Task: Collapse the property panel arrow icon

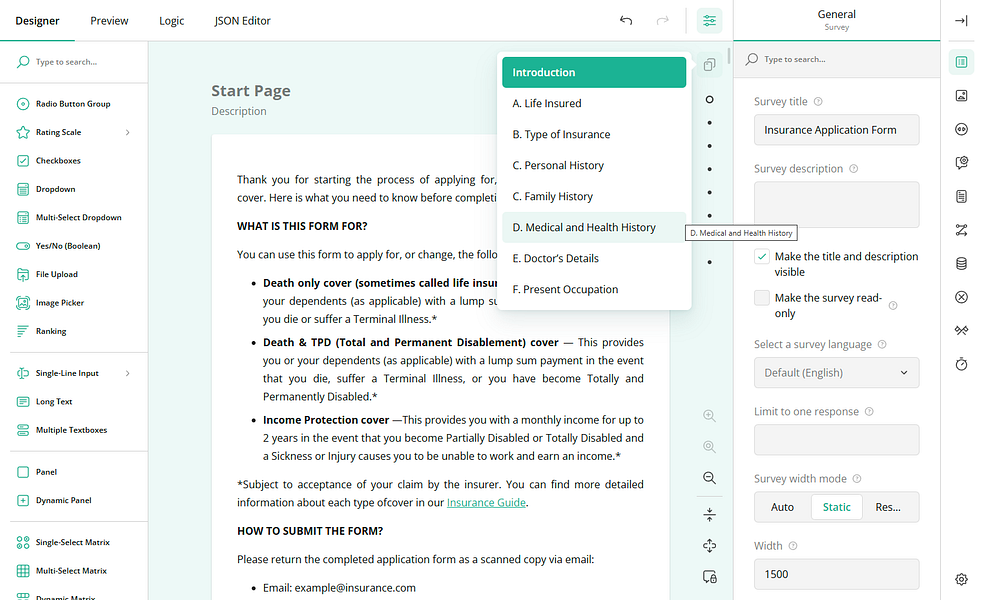Action: tap(961, 21)
